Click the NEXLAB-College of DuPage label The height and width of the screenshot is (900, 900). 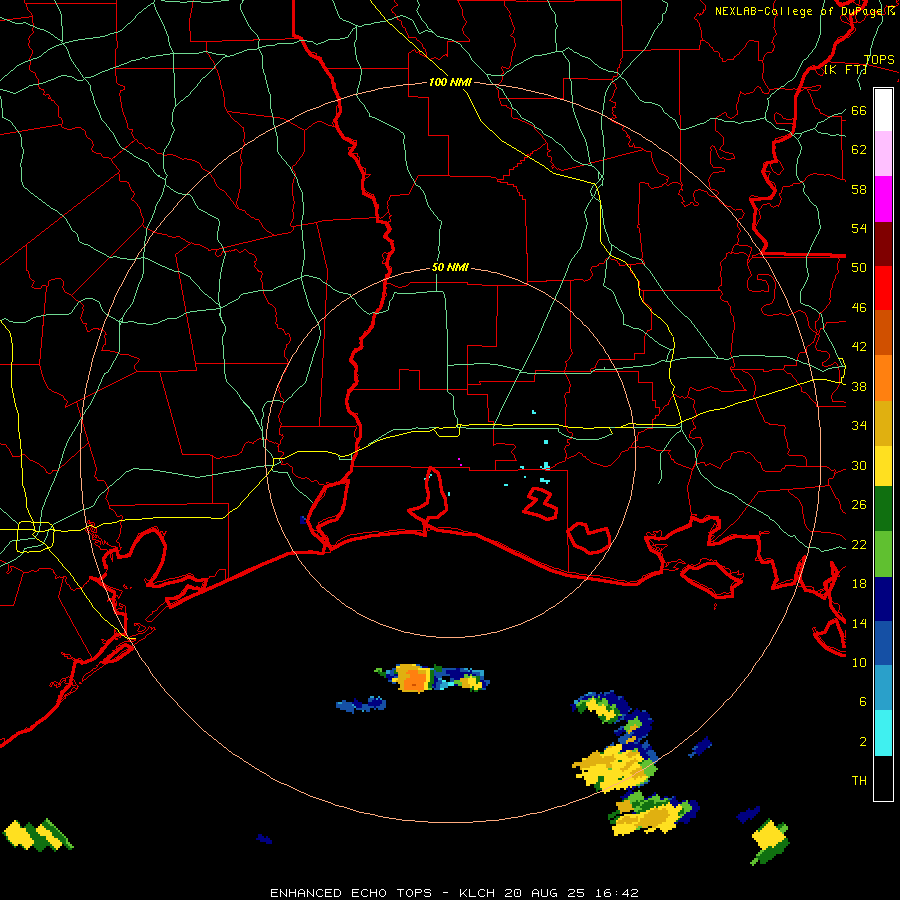[x=804, y=11]
